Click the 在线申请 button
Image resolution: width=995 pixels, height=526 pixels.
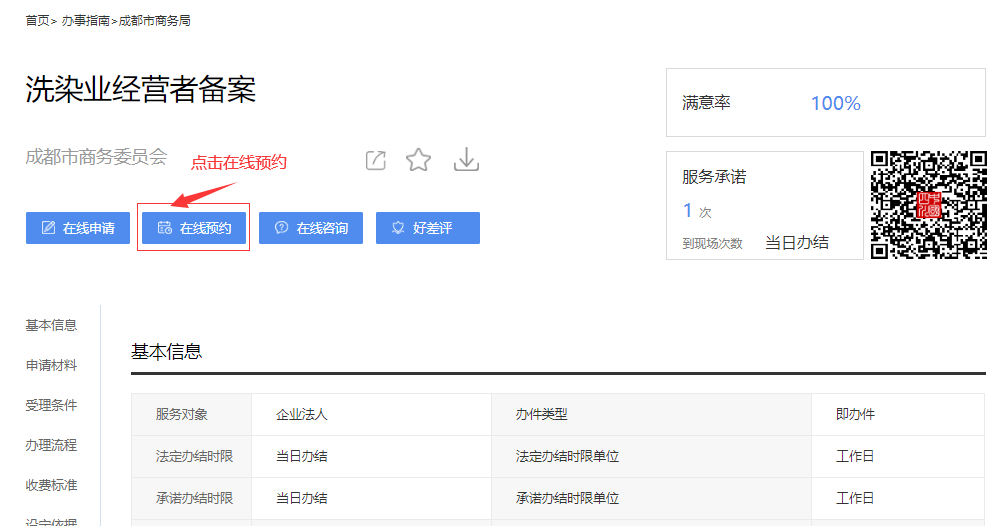pos(78,228)
